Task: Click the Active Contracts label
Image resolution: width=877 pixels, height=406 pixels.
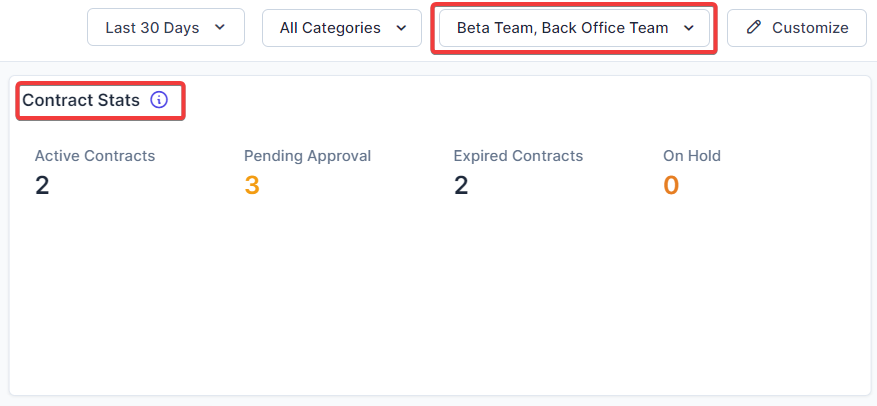Action: click(x=95, y=156)
